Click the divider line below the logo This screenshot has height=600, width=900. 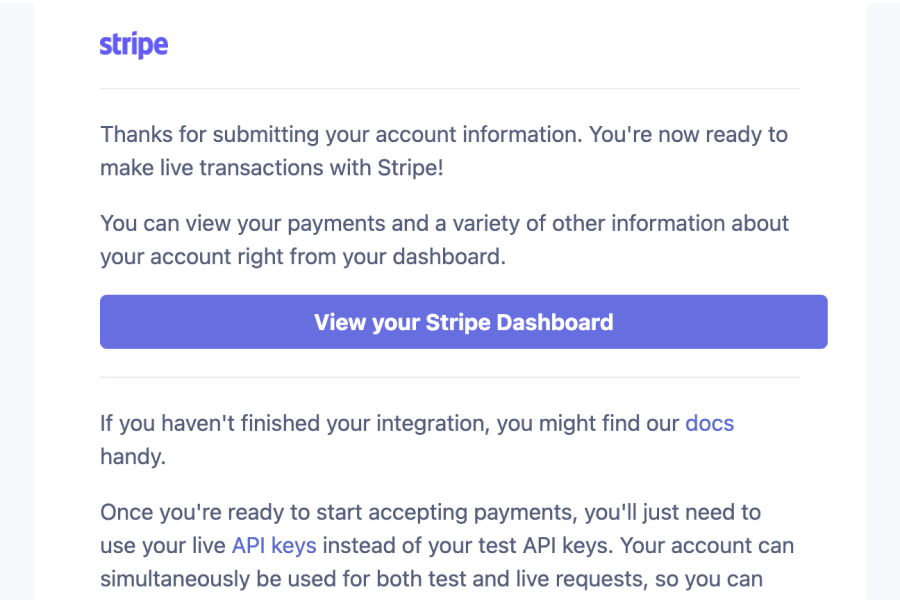coord(449,88)
